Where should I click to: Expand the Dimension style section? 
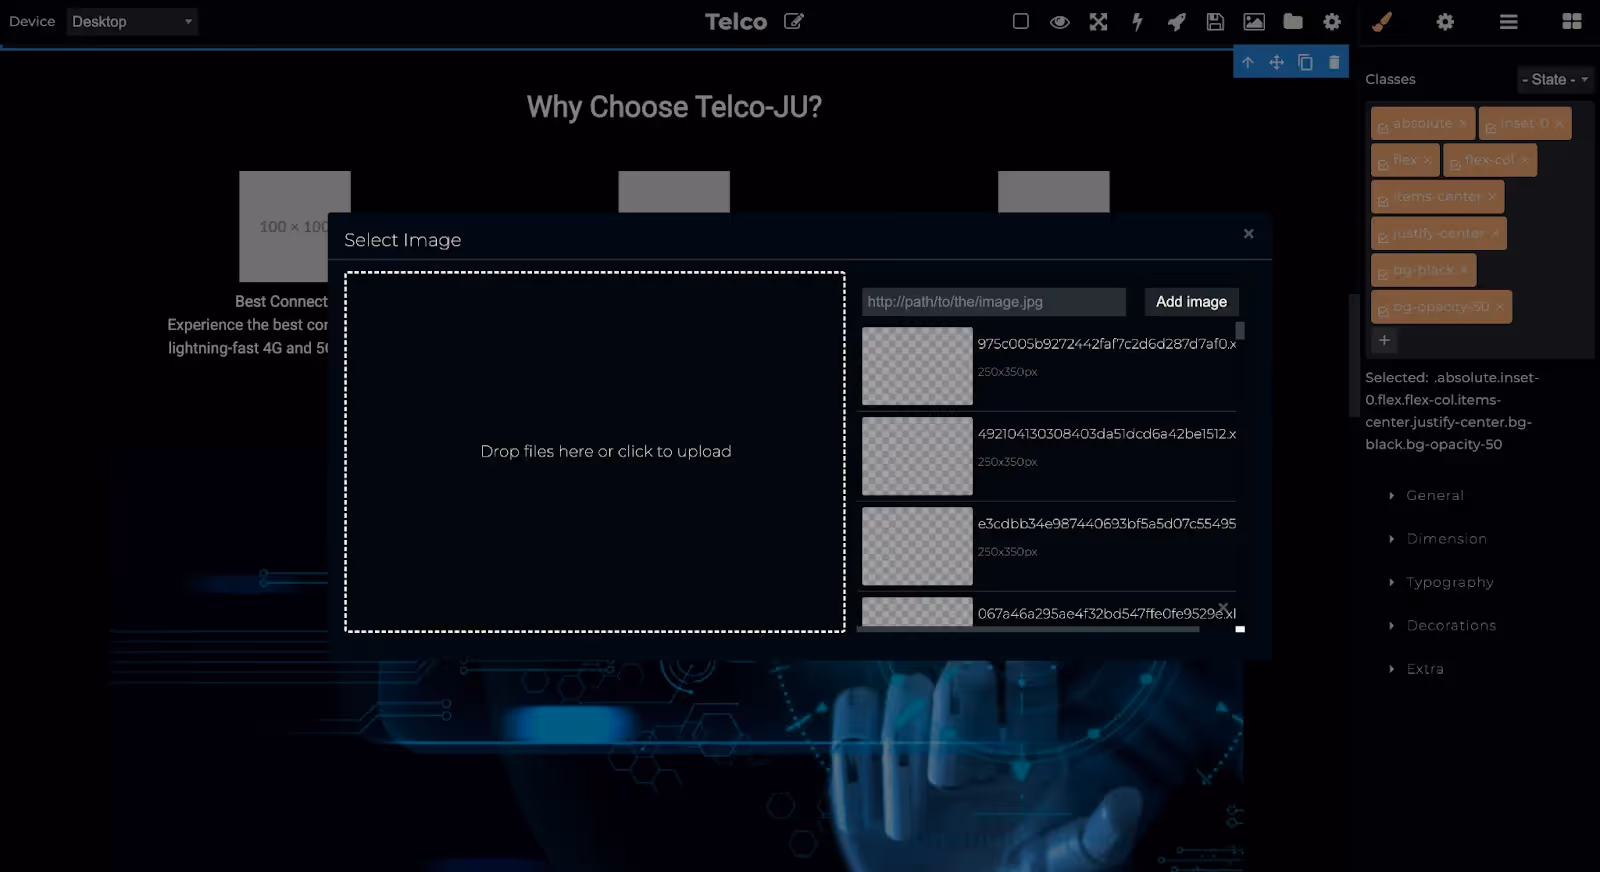(x=1446, y=538)
